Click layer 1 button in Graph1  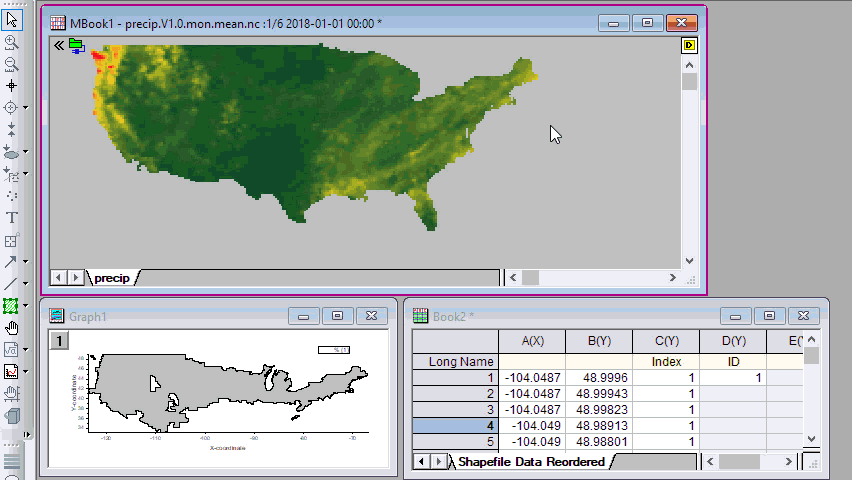pyautogui.click(x=59, y=341)
